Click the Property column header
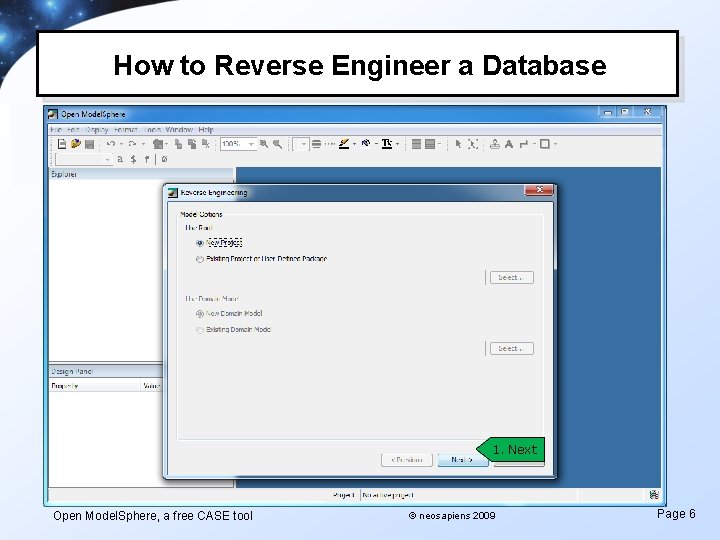Screen dimensions: 720x540 [x=95, y=386]
